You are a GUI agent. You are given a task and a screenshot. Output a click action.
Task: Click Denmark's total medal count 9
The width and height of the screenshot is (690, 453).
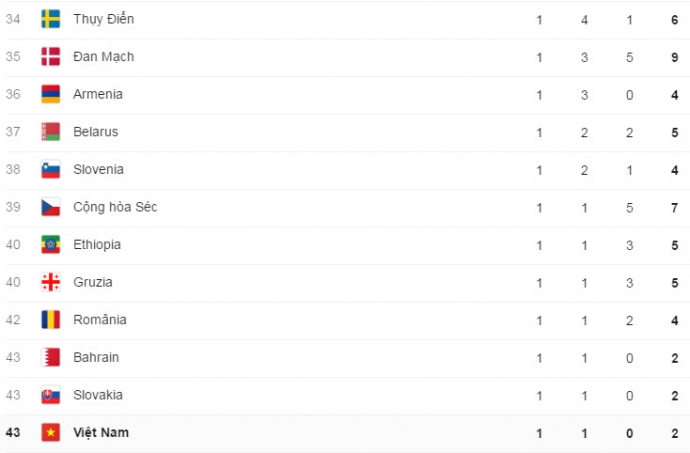point(676,57)
